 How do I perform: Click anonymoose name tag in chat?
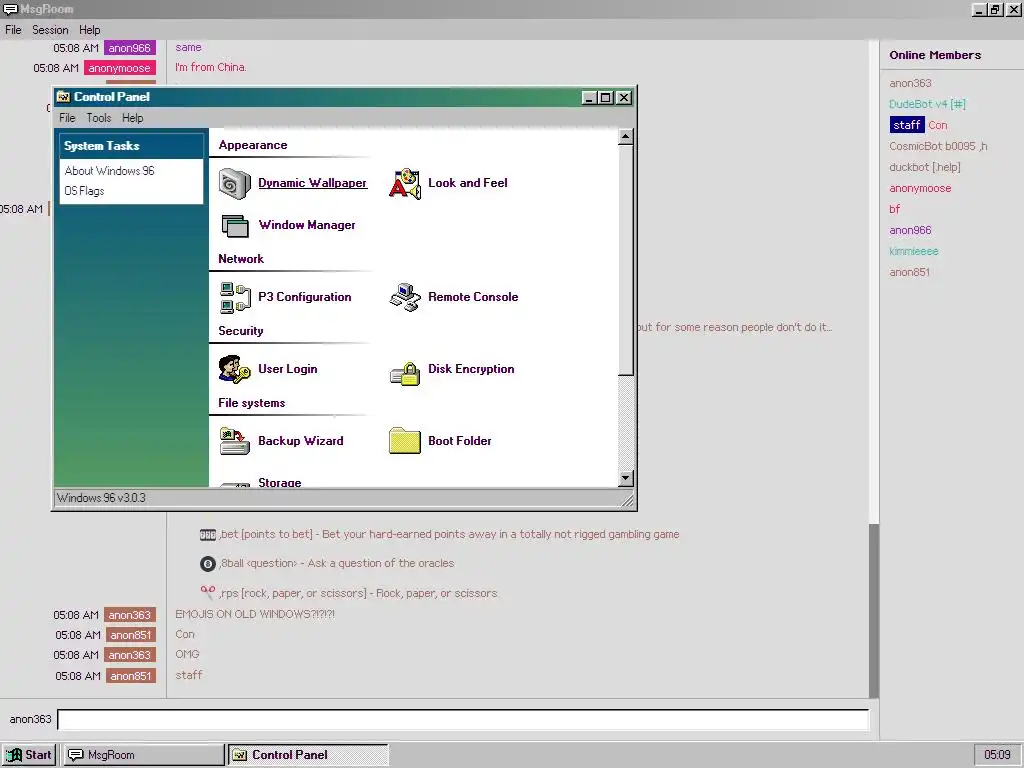click(120, 68)
